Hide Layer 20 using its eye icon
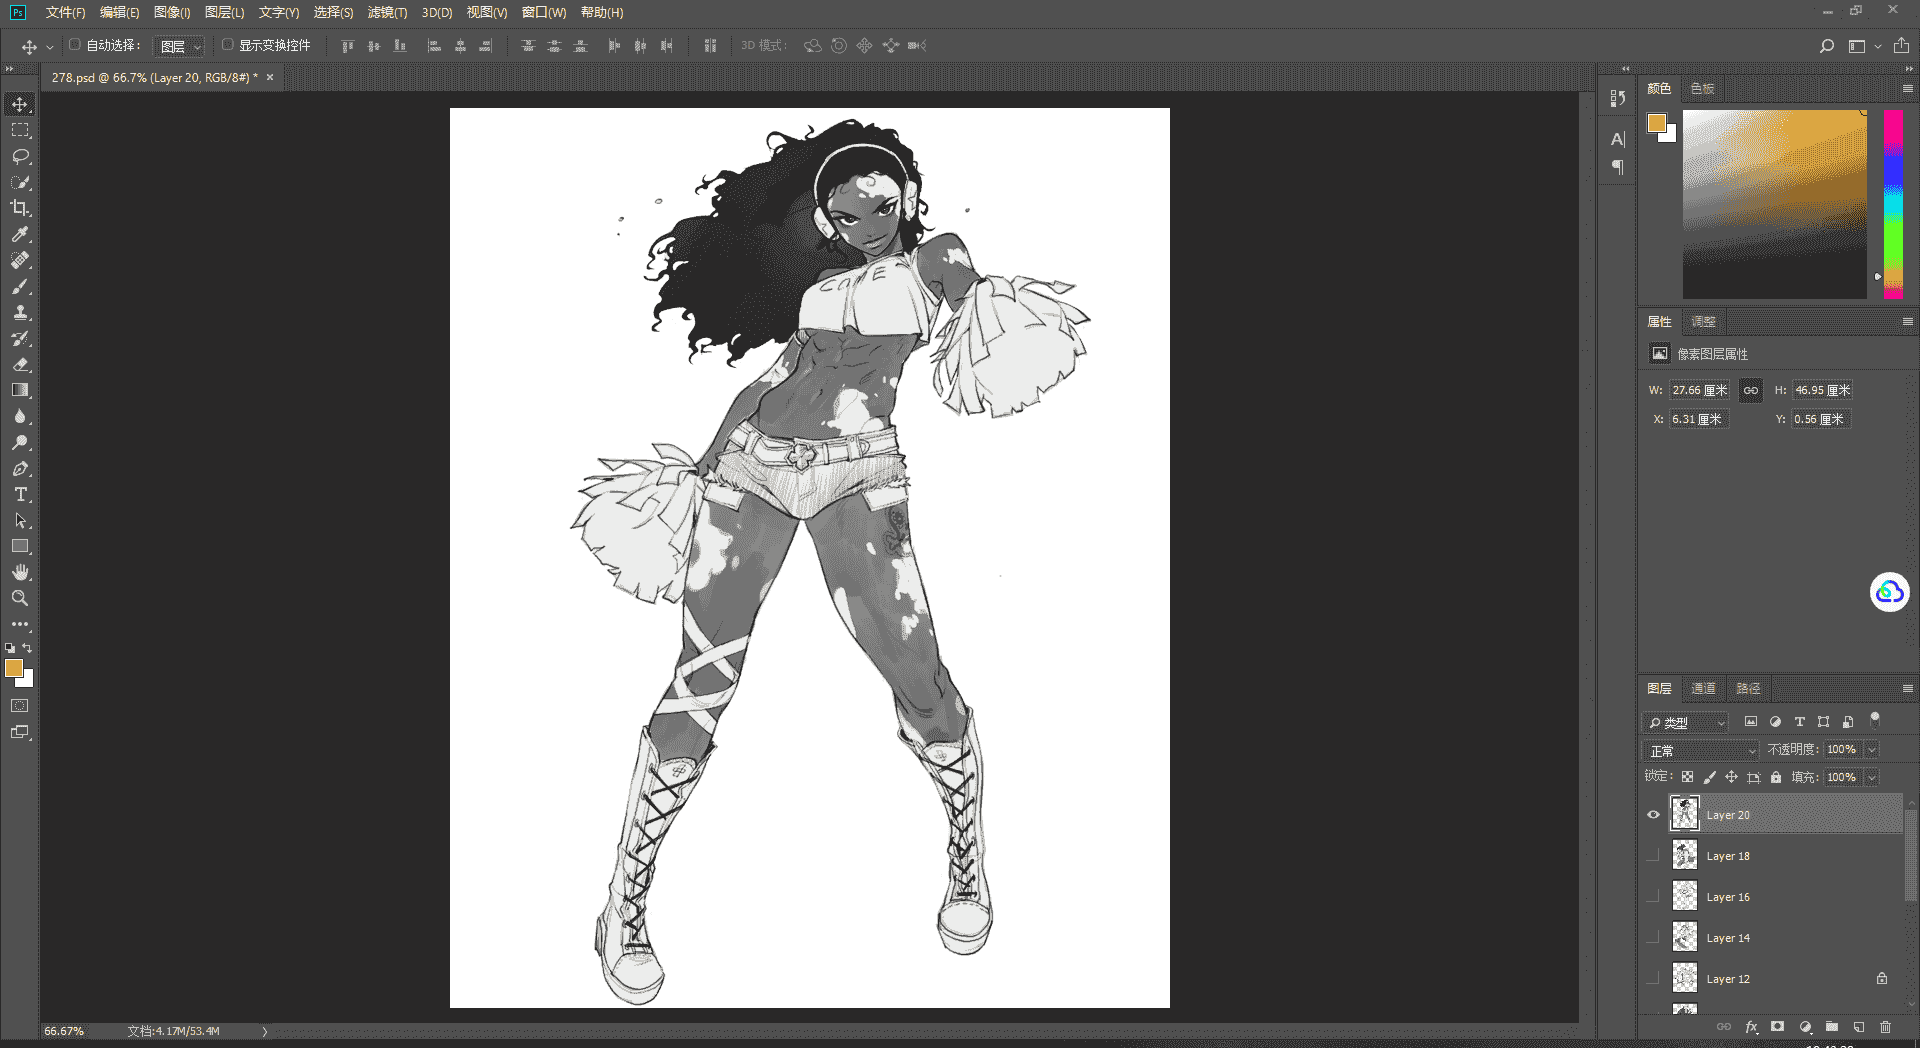 tap(1653, 814)
